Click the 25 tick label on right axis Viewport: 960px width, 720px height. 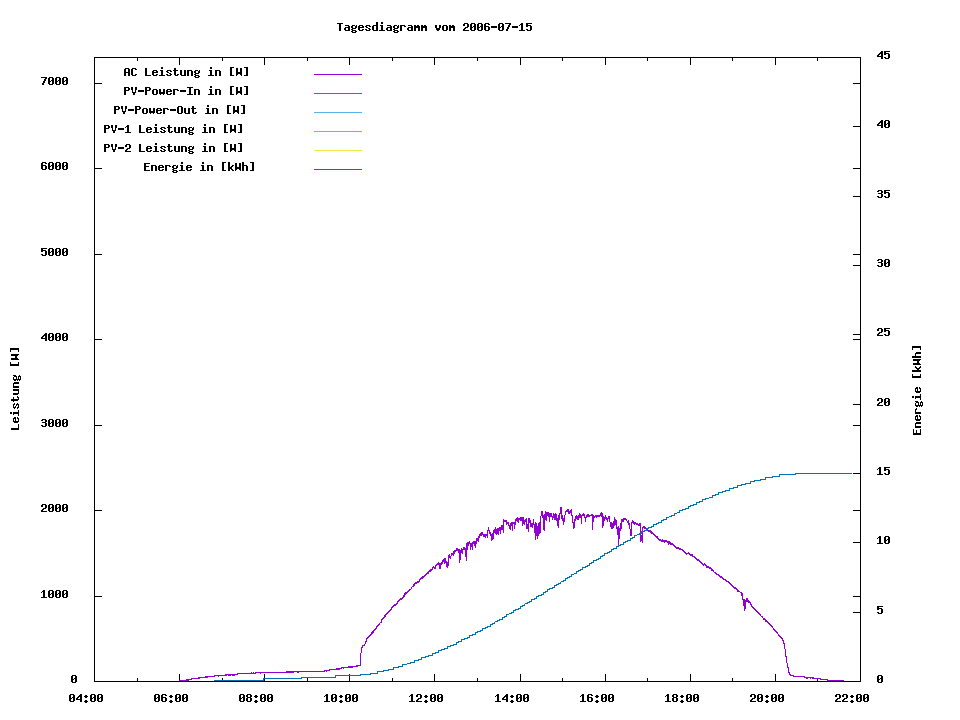click(883, 333)
